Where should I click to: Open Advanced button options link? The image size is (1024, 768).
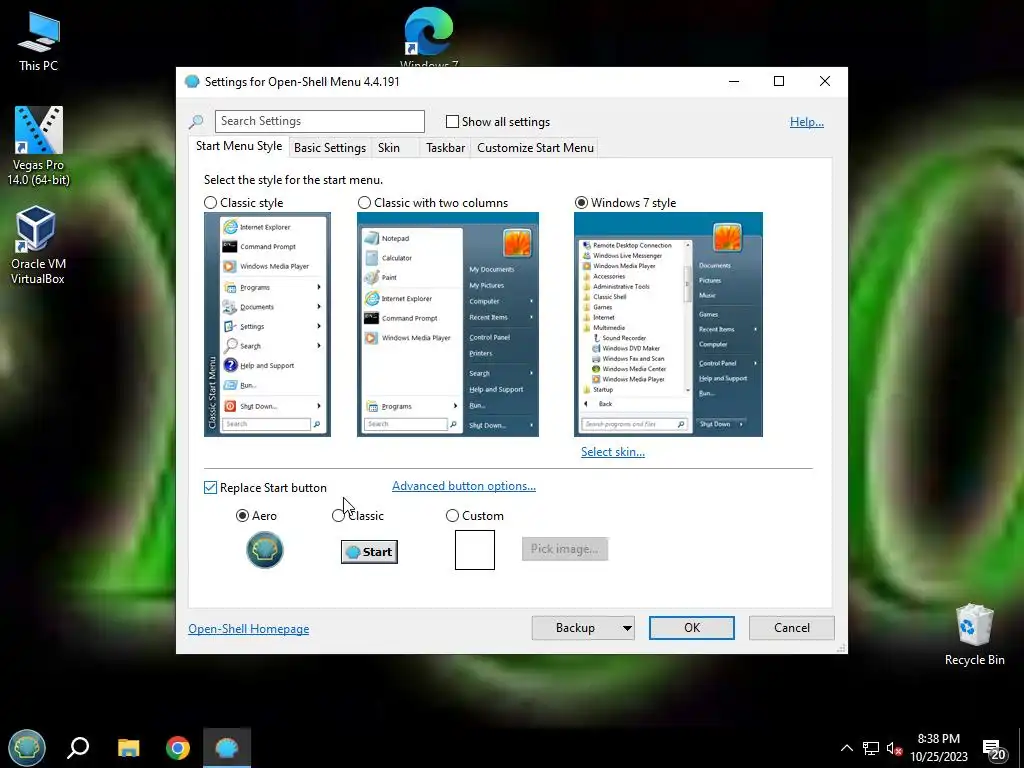[x=464, y=486]
